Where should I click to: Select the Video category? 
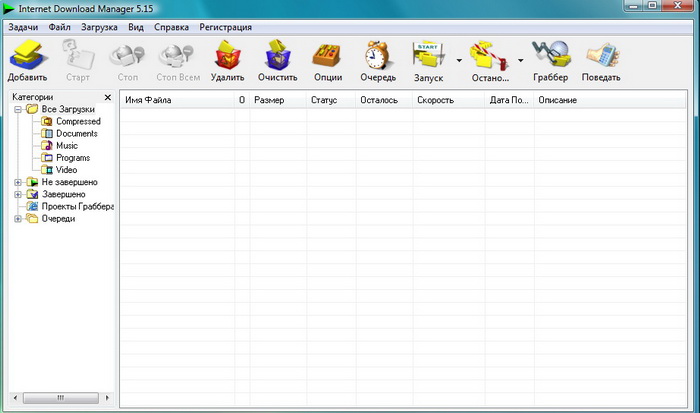67,170
